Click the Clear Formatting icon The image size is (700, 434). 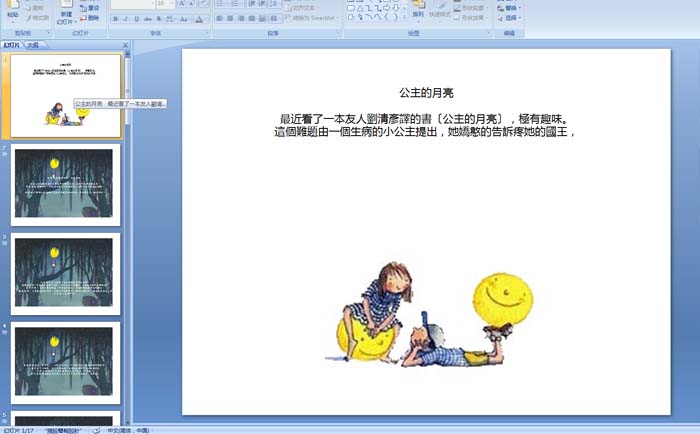[x=204, y=4]
